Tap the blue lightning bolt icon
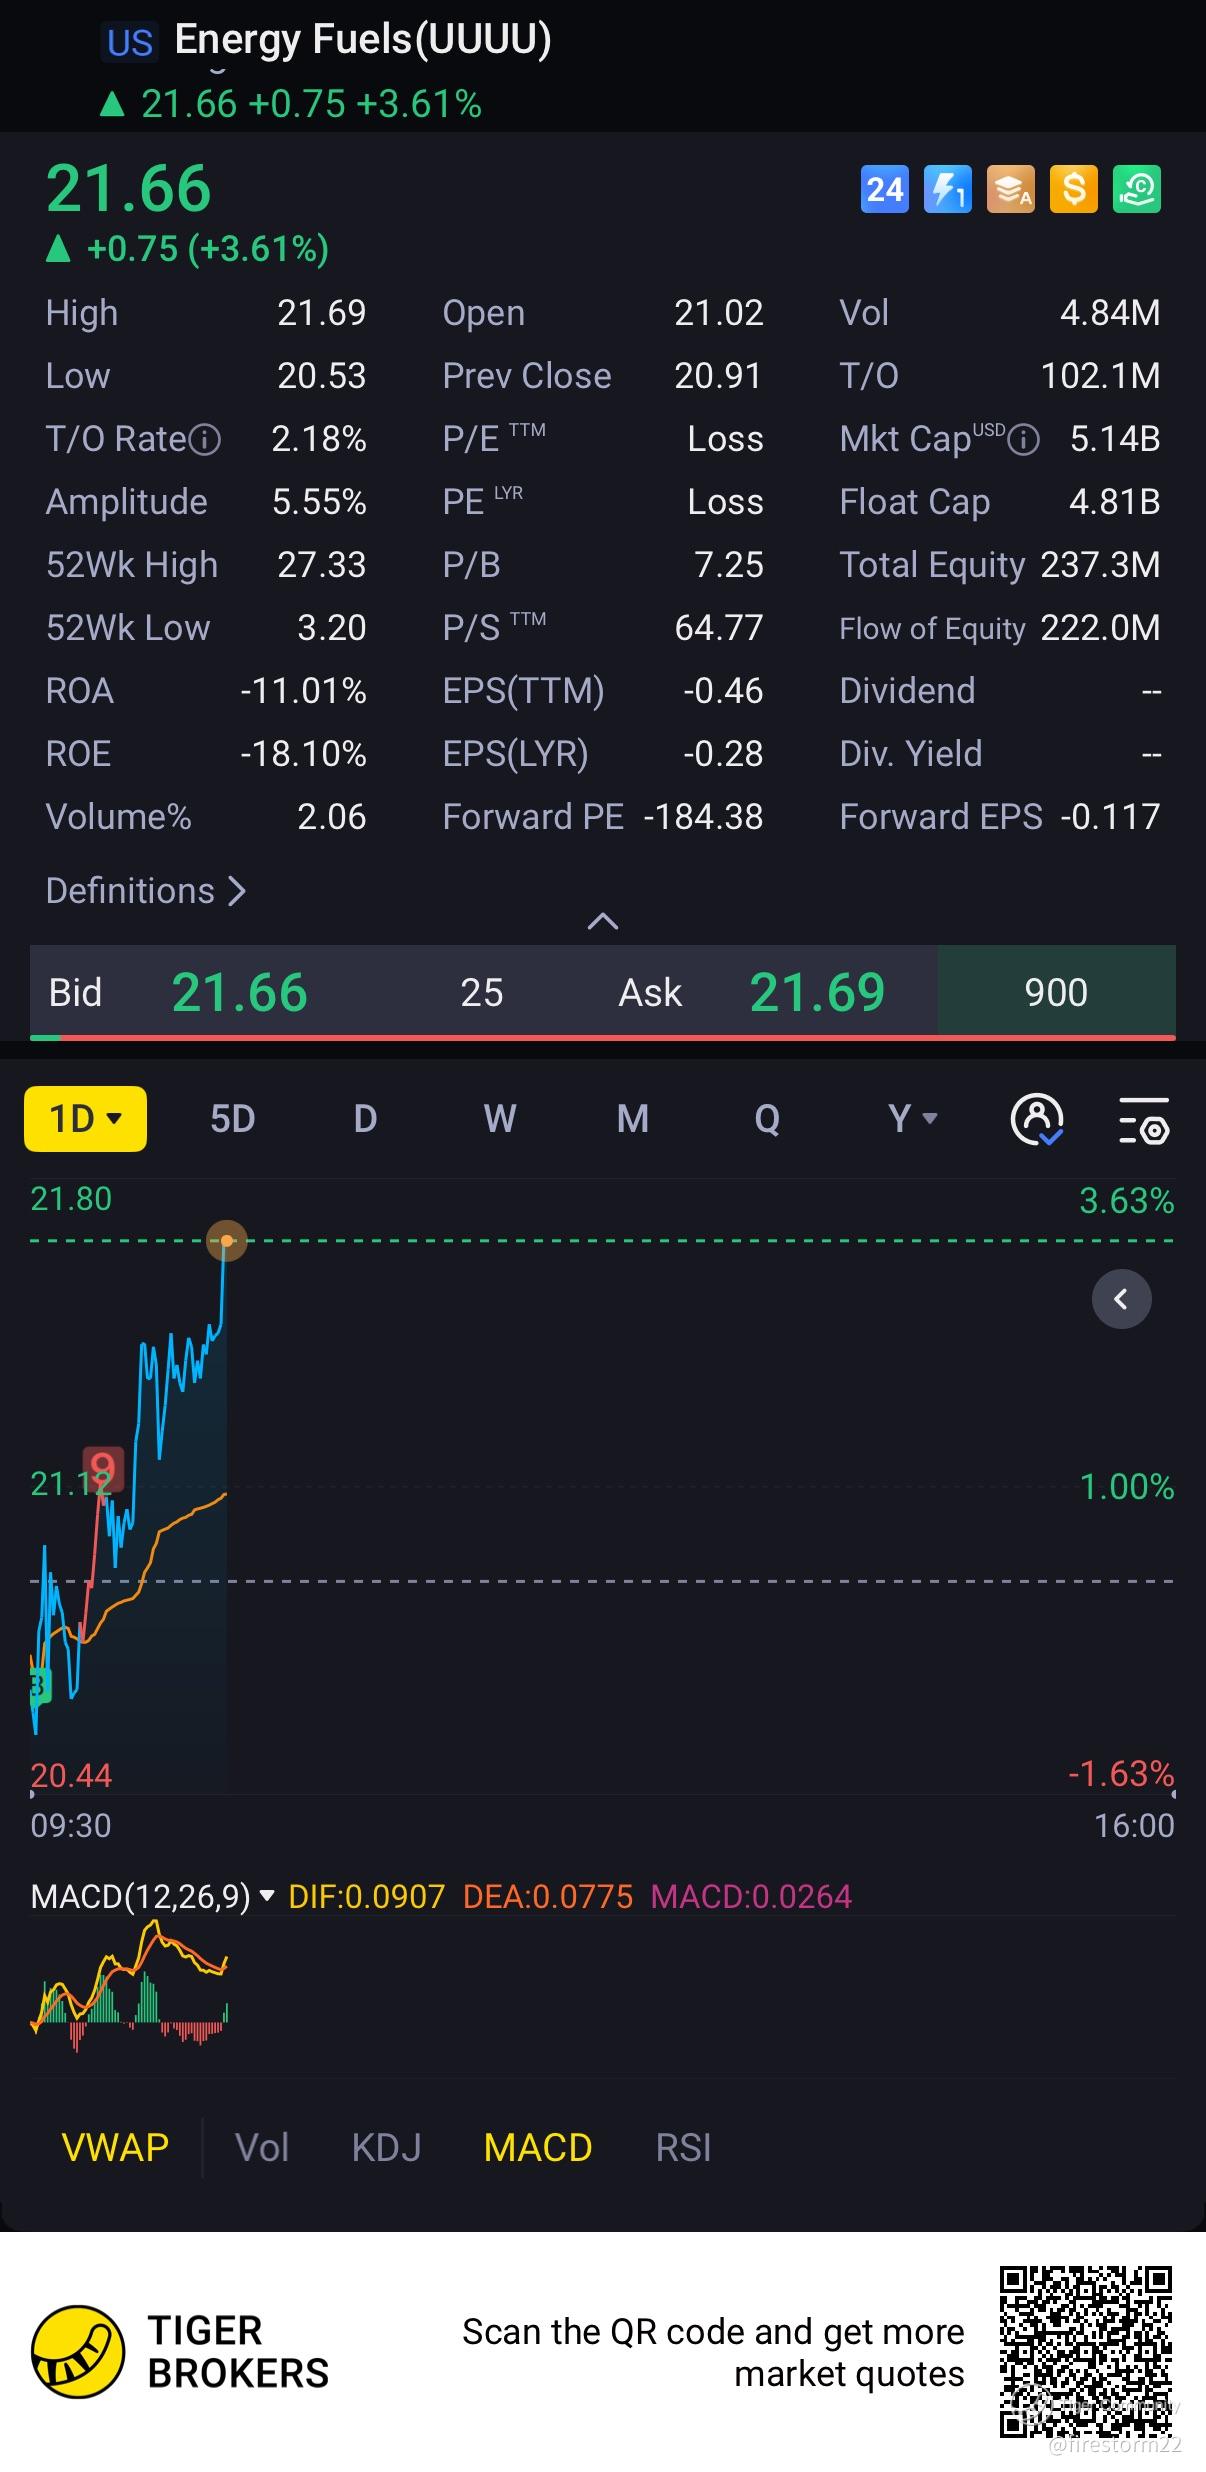The image size is (1206, 2472). click(x=947, y=189)
